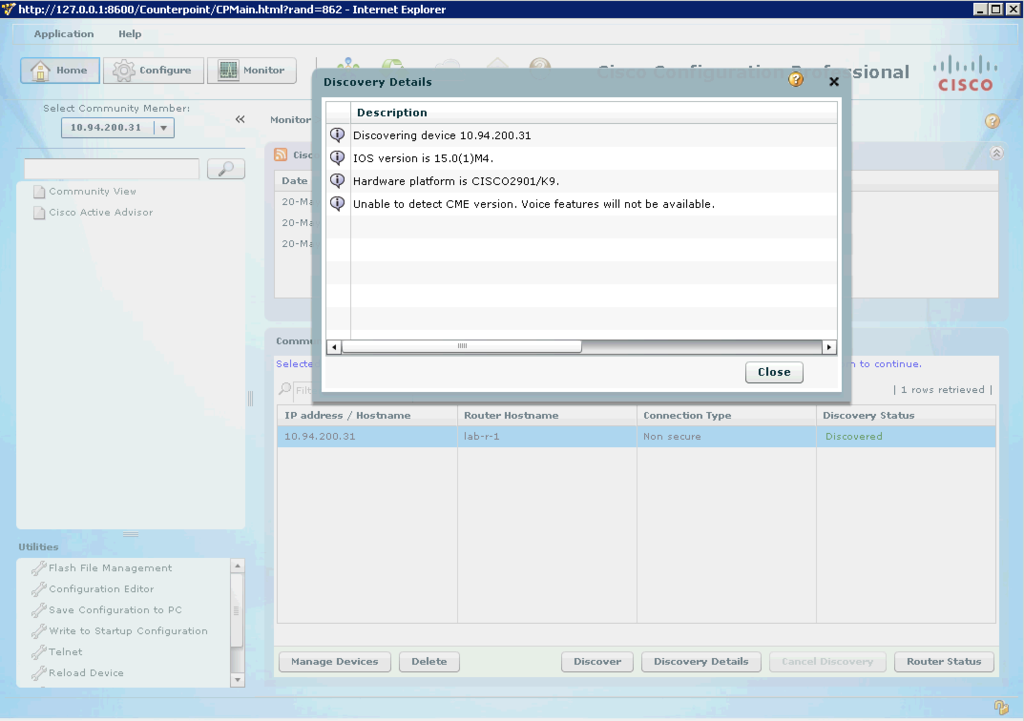The width and height of the screenshot is (1024, 721).
Task: Select the "Non secure" connection type cell
Action: [726, 436]
